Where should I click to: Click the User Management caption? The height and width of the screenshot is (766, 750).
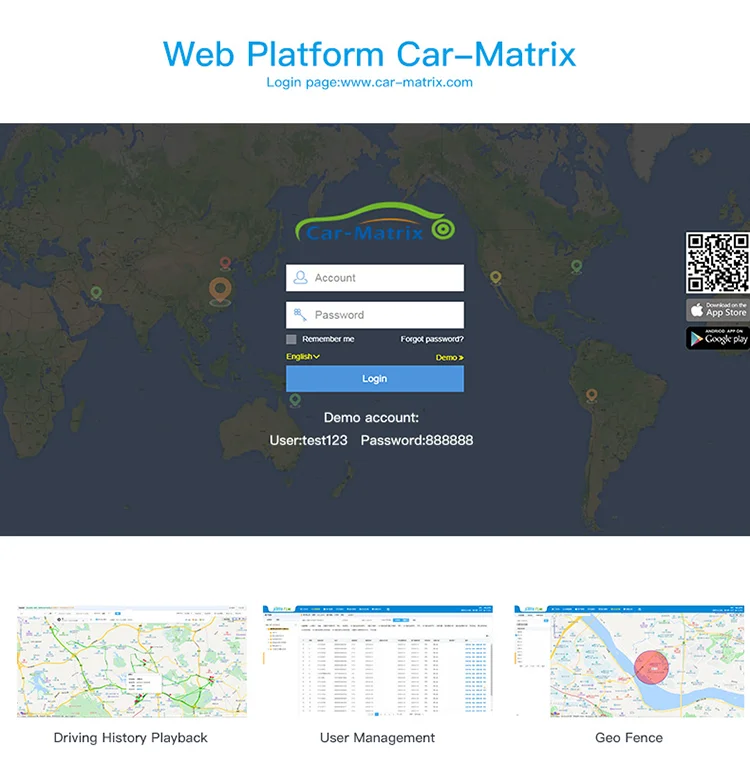click(377, 738)
